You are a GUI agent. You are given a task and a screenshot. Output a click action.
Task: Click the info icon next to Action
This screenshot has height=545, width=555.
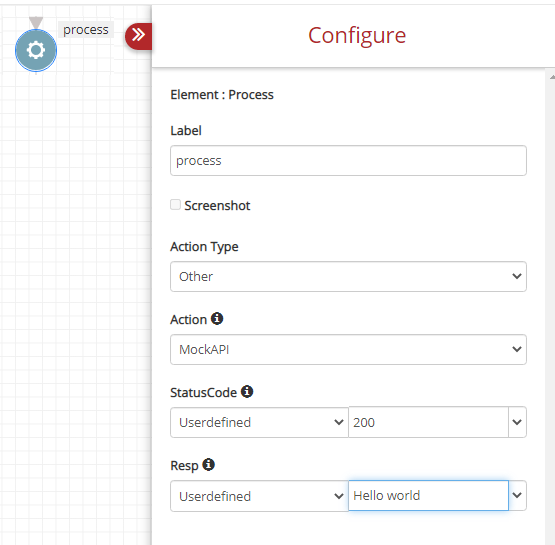tap(217, 319)
